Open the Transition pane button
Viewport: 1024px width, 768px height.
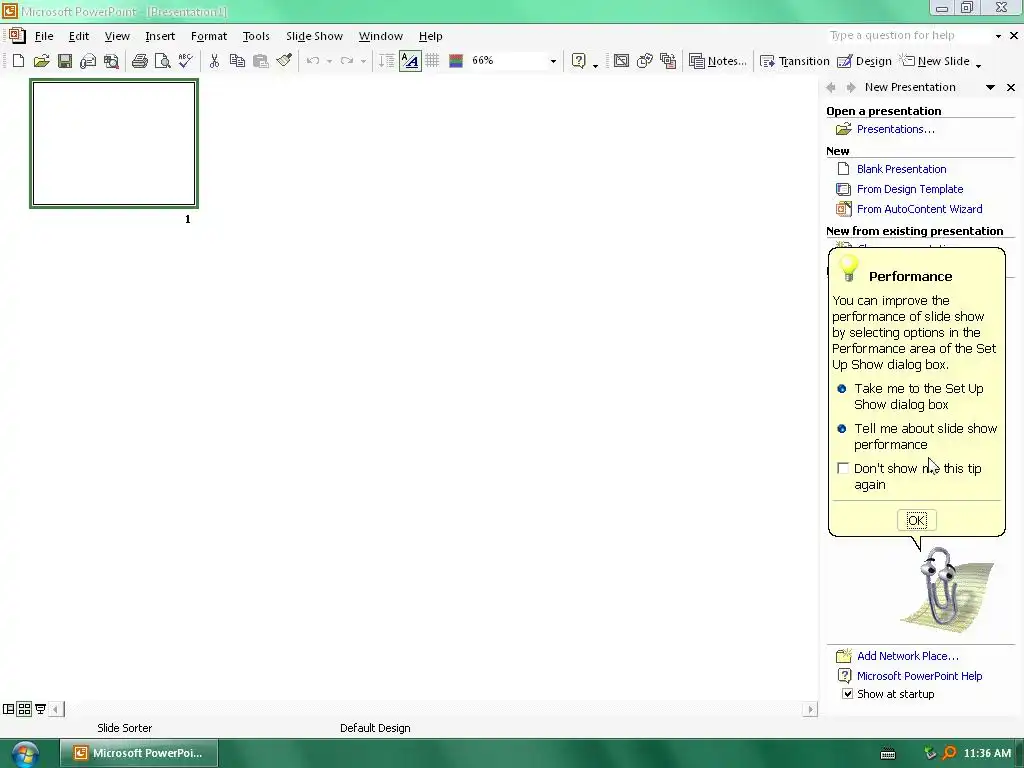point(794,61)
